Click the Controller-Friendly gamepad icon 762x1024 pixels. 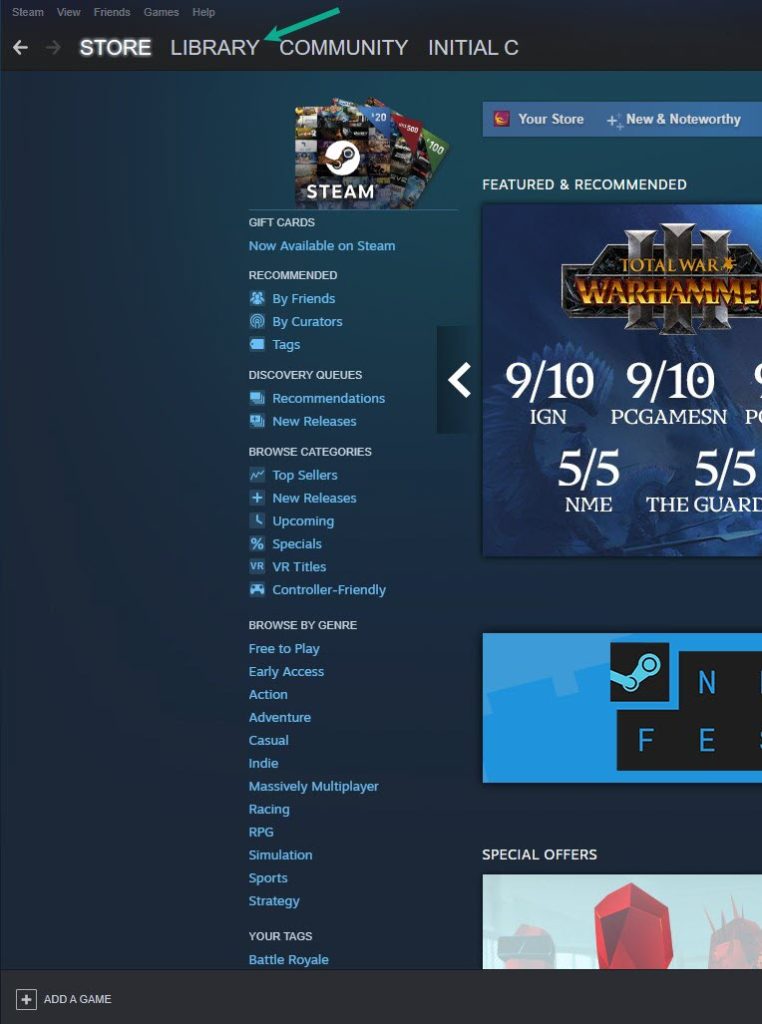(257, 590)
